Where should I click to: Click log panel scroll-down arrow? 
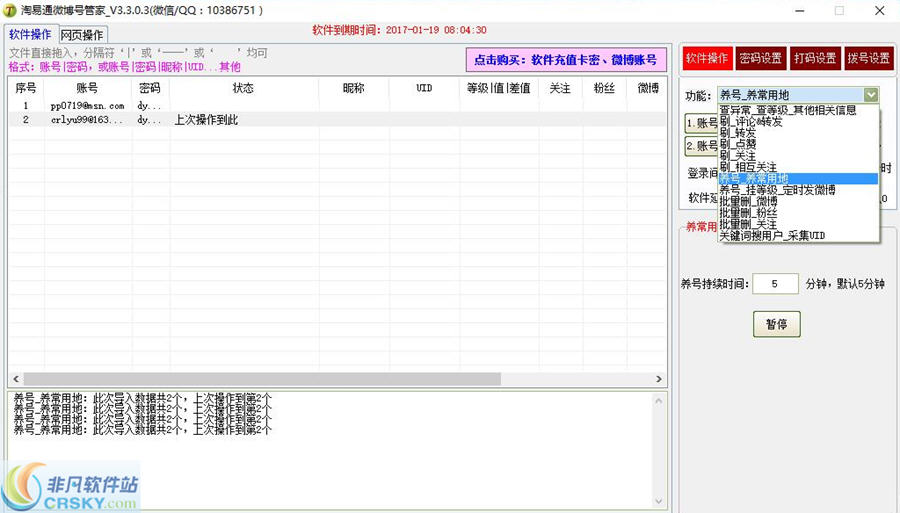point(658,501)
